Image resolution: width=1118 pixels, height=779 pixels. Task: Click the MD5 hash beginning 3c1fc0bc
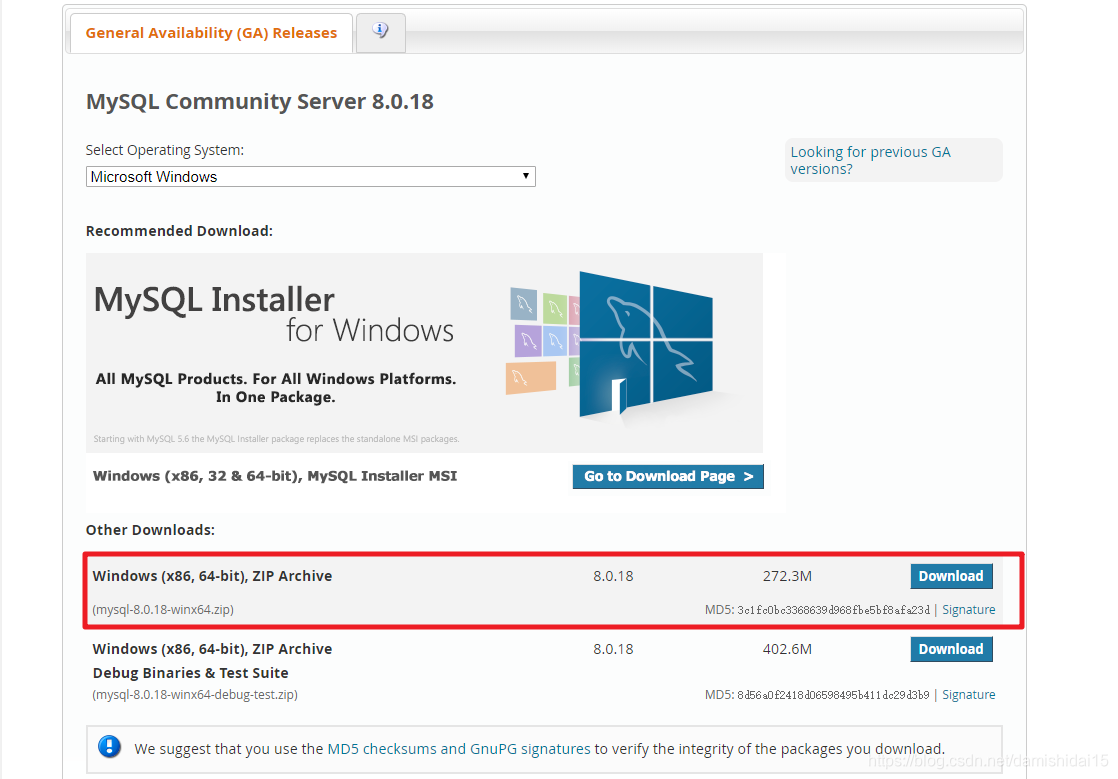coord(834,610)
